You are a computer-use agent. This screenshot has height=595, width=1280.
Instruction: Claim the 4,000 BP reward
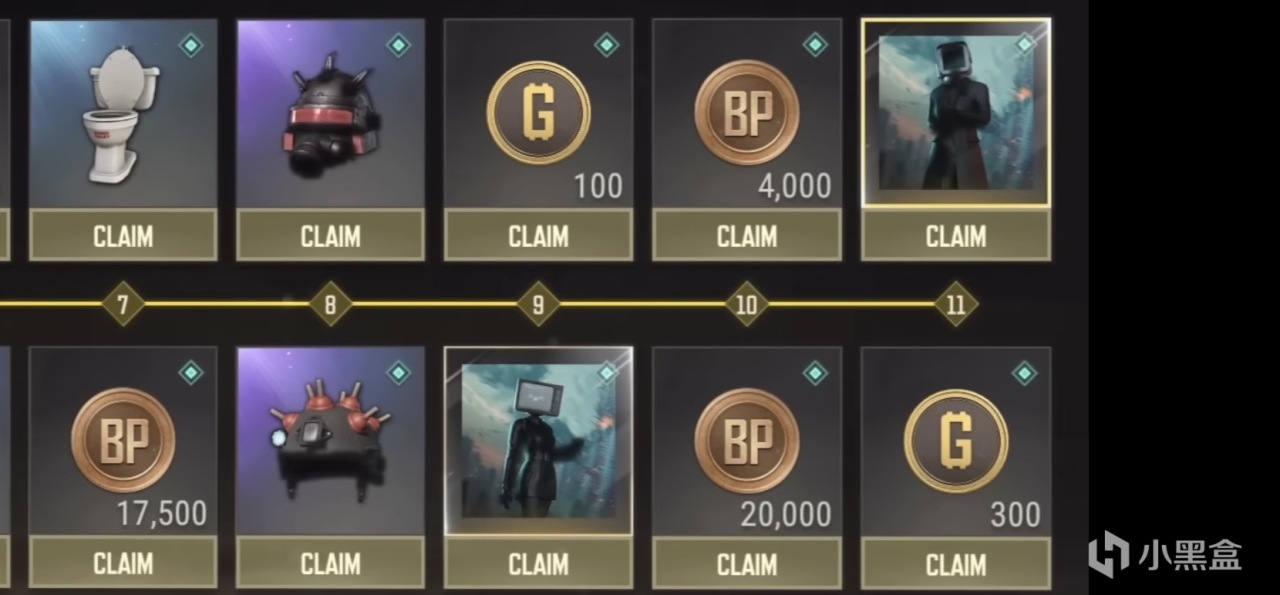tap(746, 236)
